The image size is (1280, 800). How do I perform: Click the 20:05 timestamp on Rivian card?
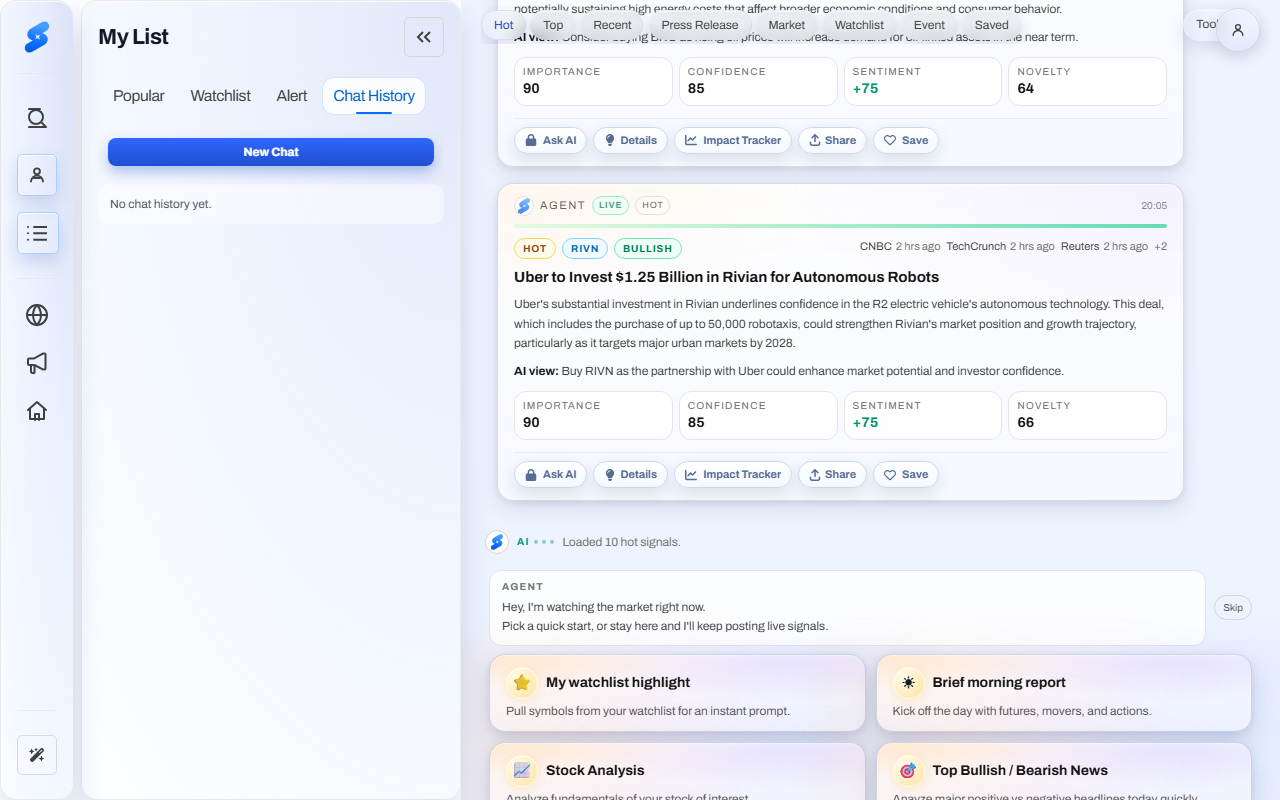pyautogui.click(x=1154, y=205)
